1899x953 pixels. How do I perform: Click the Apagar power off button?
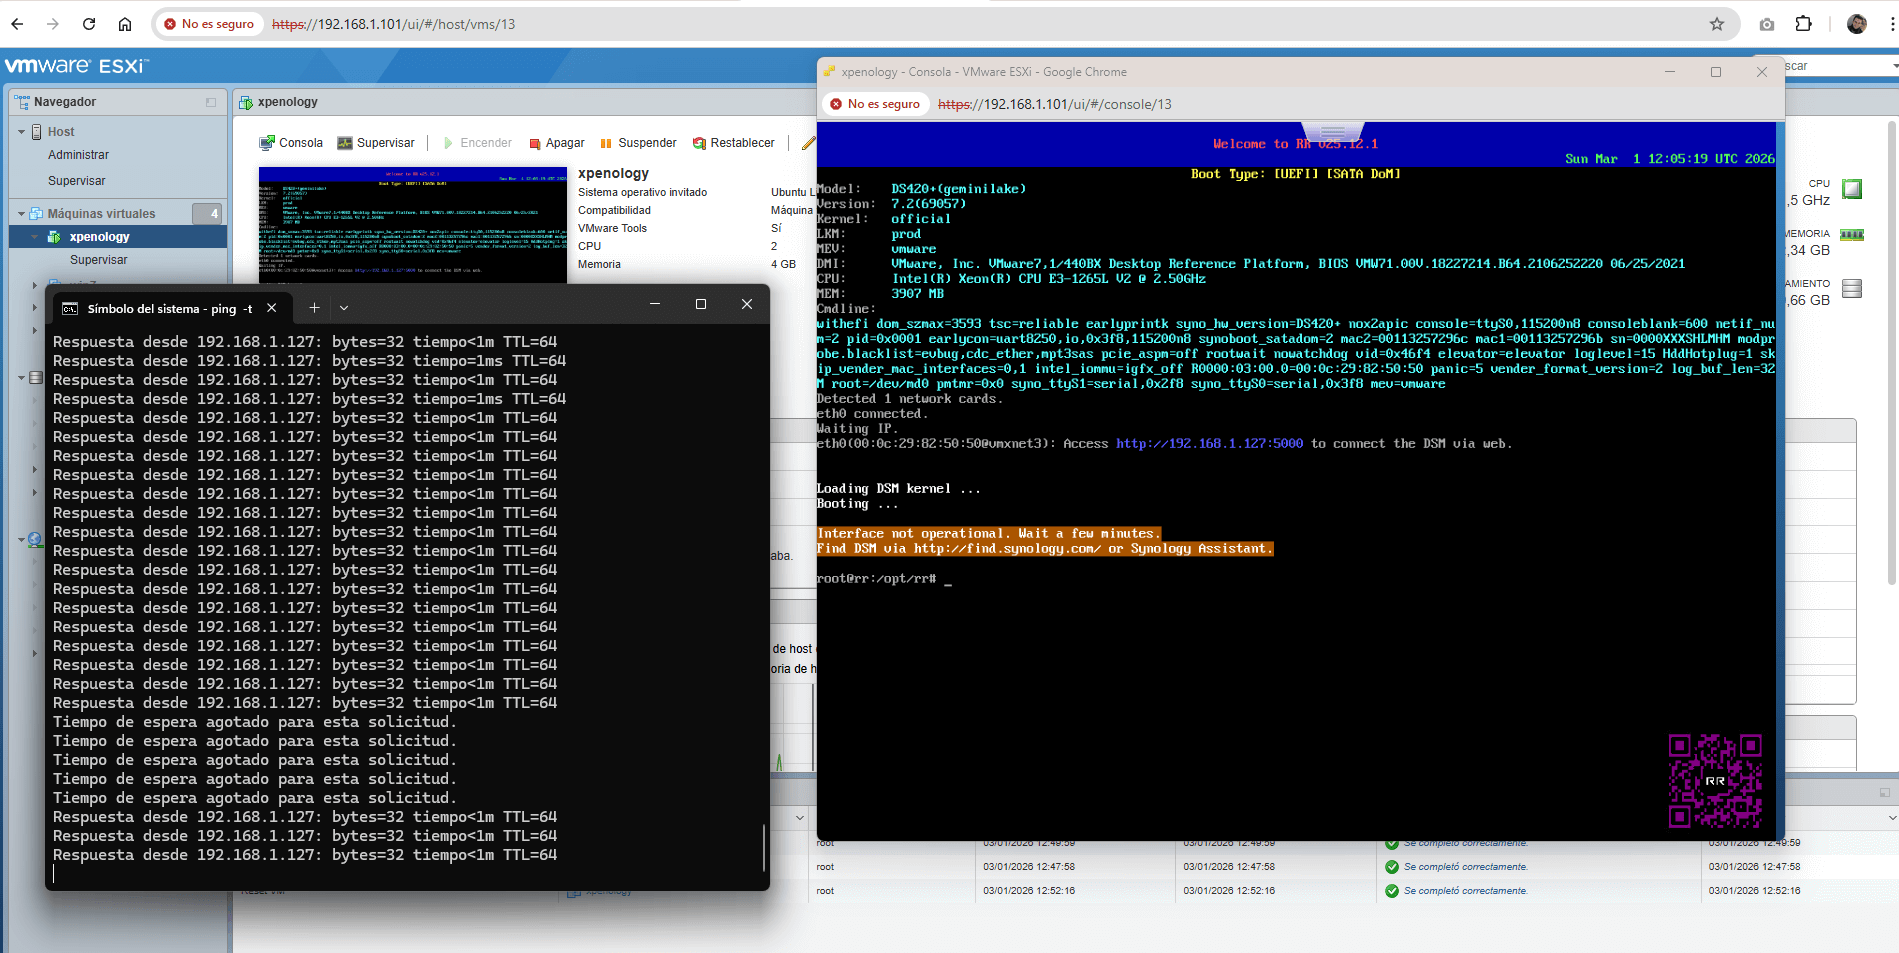click(557, 143)
